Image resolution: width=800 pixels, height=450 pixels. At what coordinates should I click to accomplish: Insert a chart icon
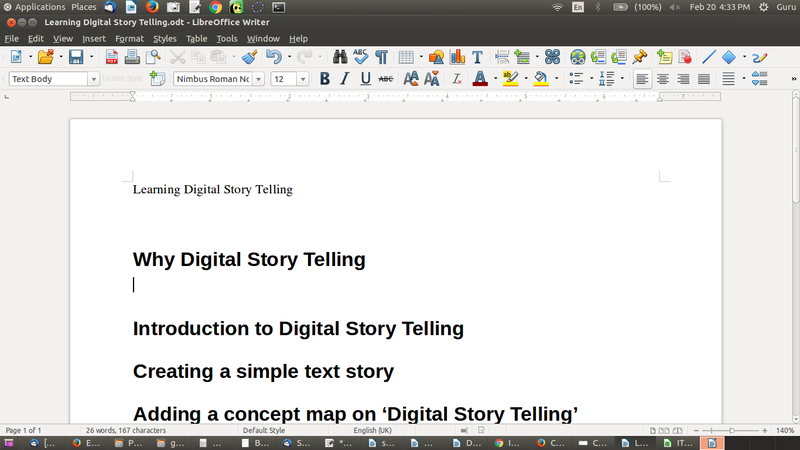[458, 57]
